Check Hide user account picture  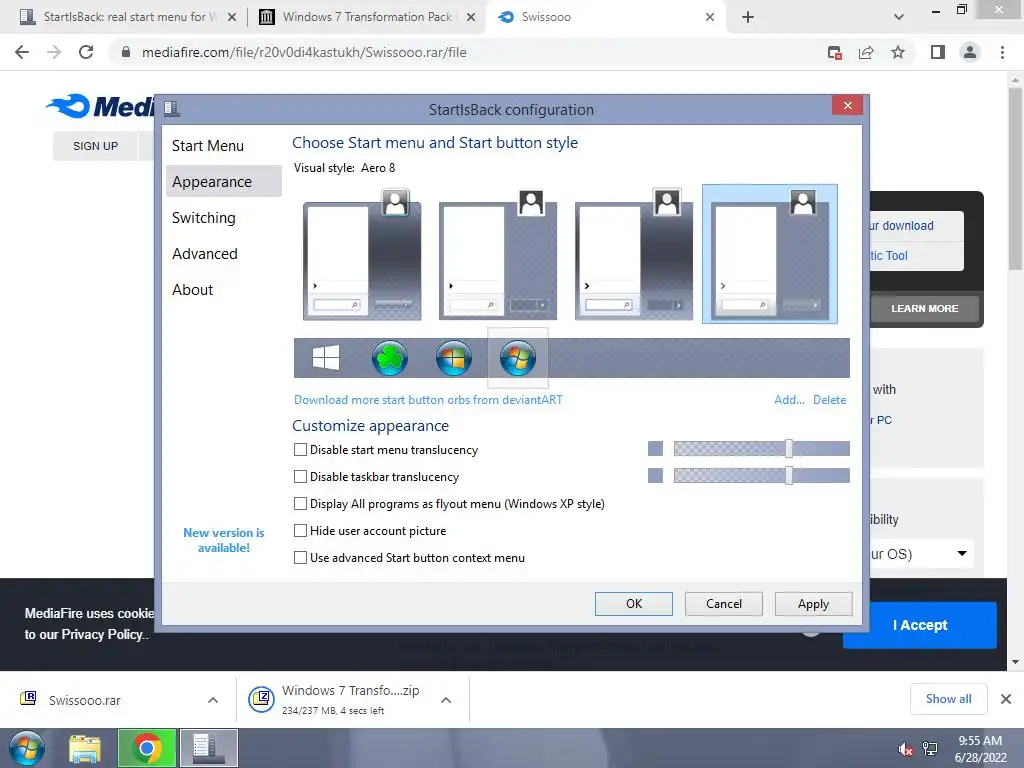300,530
